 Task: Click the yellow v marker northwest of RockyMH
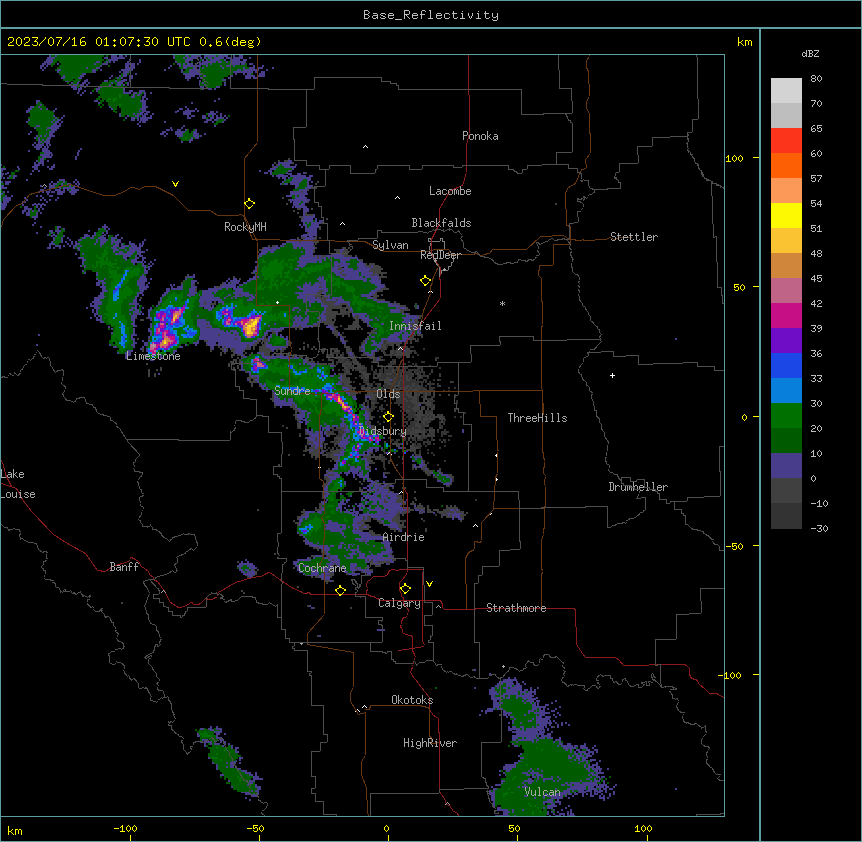pyautogui.click(x=175, y=184)
